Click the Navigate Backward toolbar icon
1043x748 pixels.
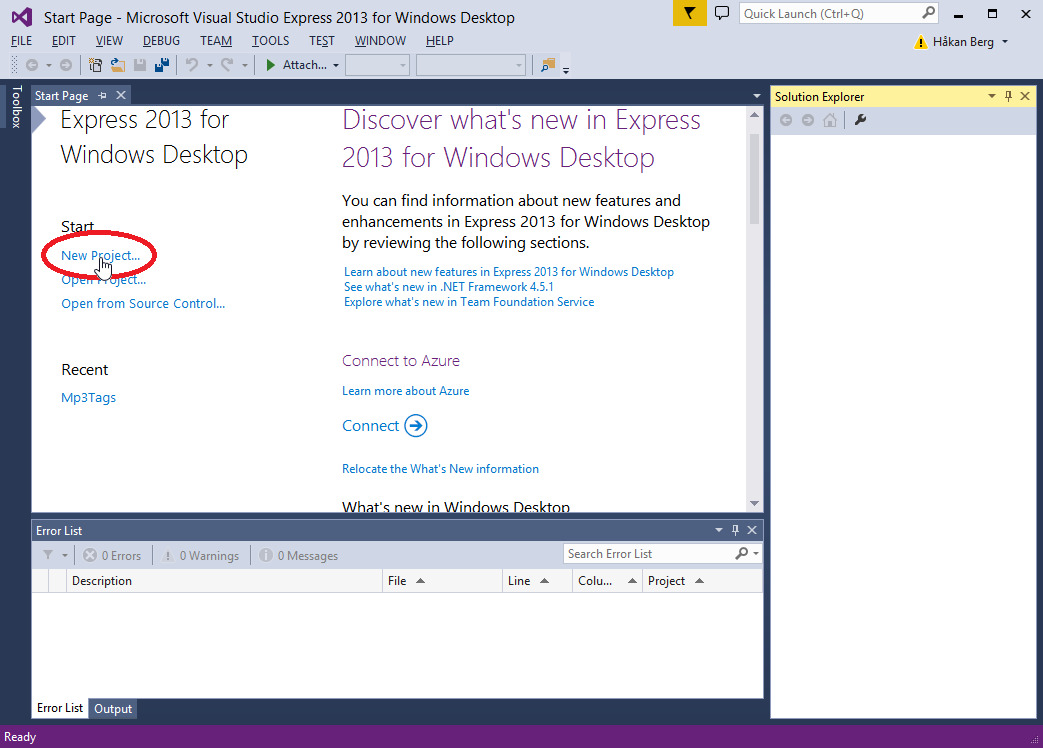31,65
